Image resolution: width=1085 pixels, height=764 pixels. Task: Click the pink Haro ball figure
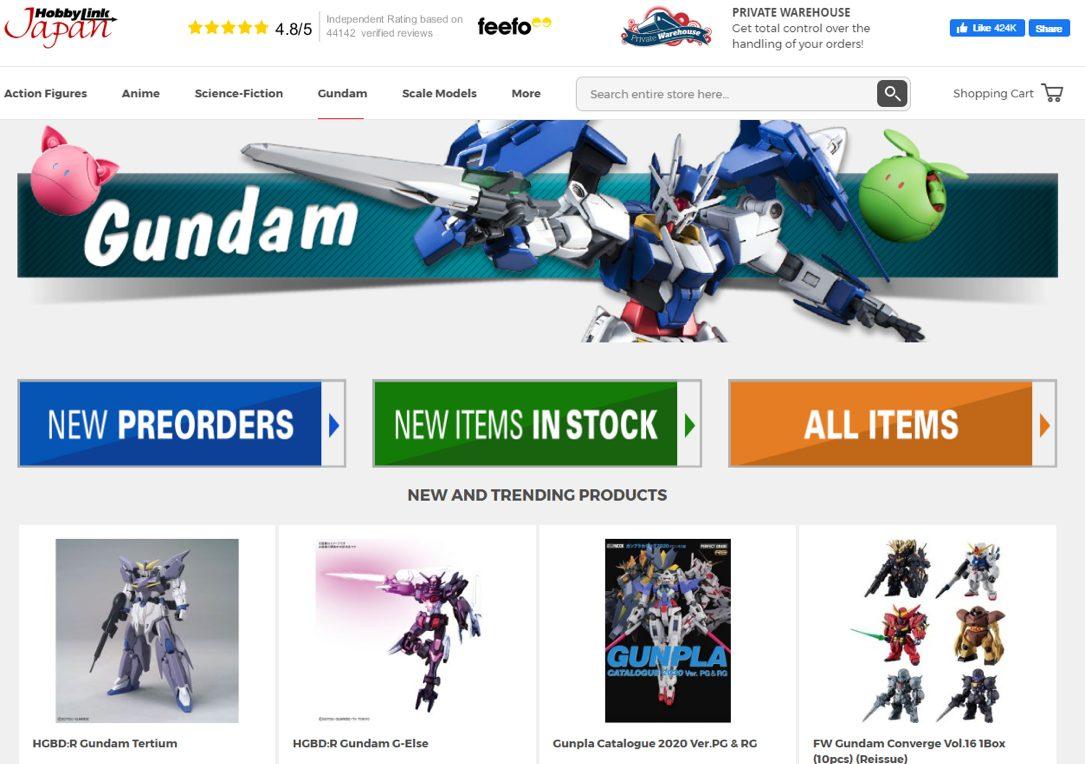pyautogui.click(x=71, y=171)
